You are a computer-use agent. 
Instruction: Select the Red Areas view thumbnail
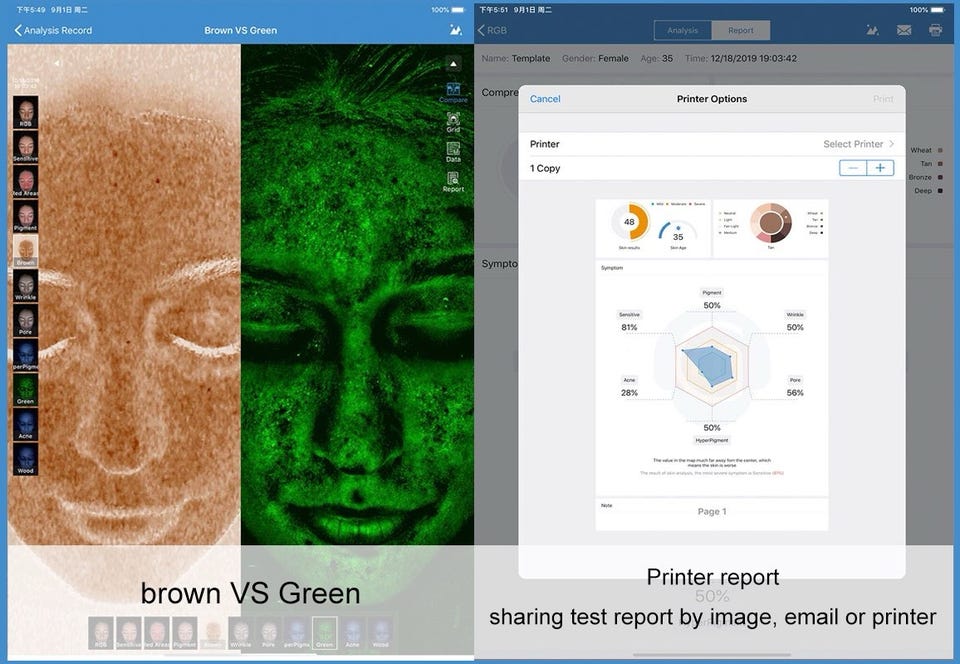(26, 181)
